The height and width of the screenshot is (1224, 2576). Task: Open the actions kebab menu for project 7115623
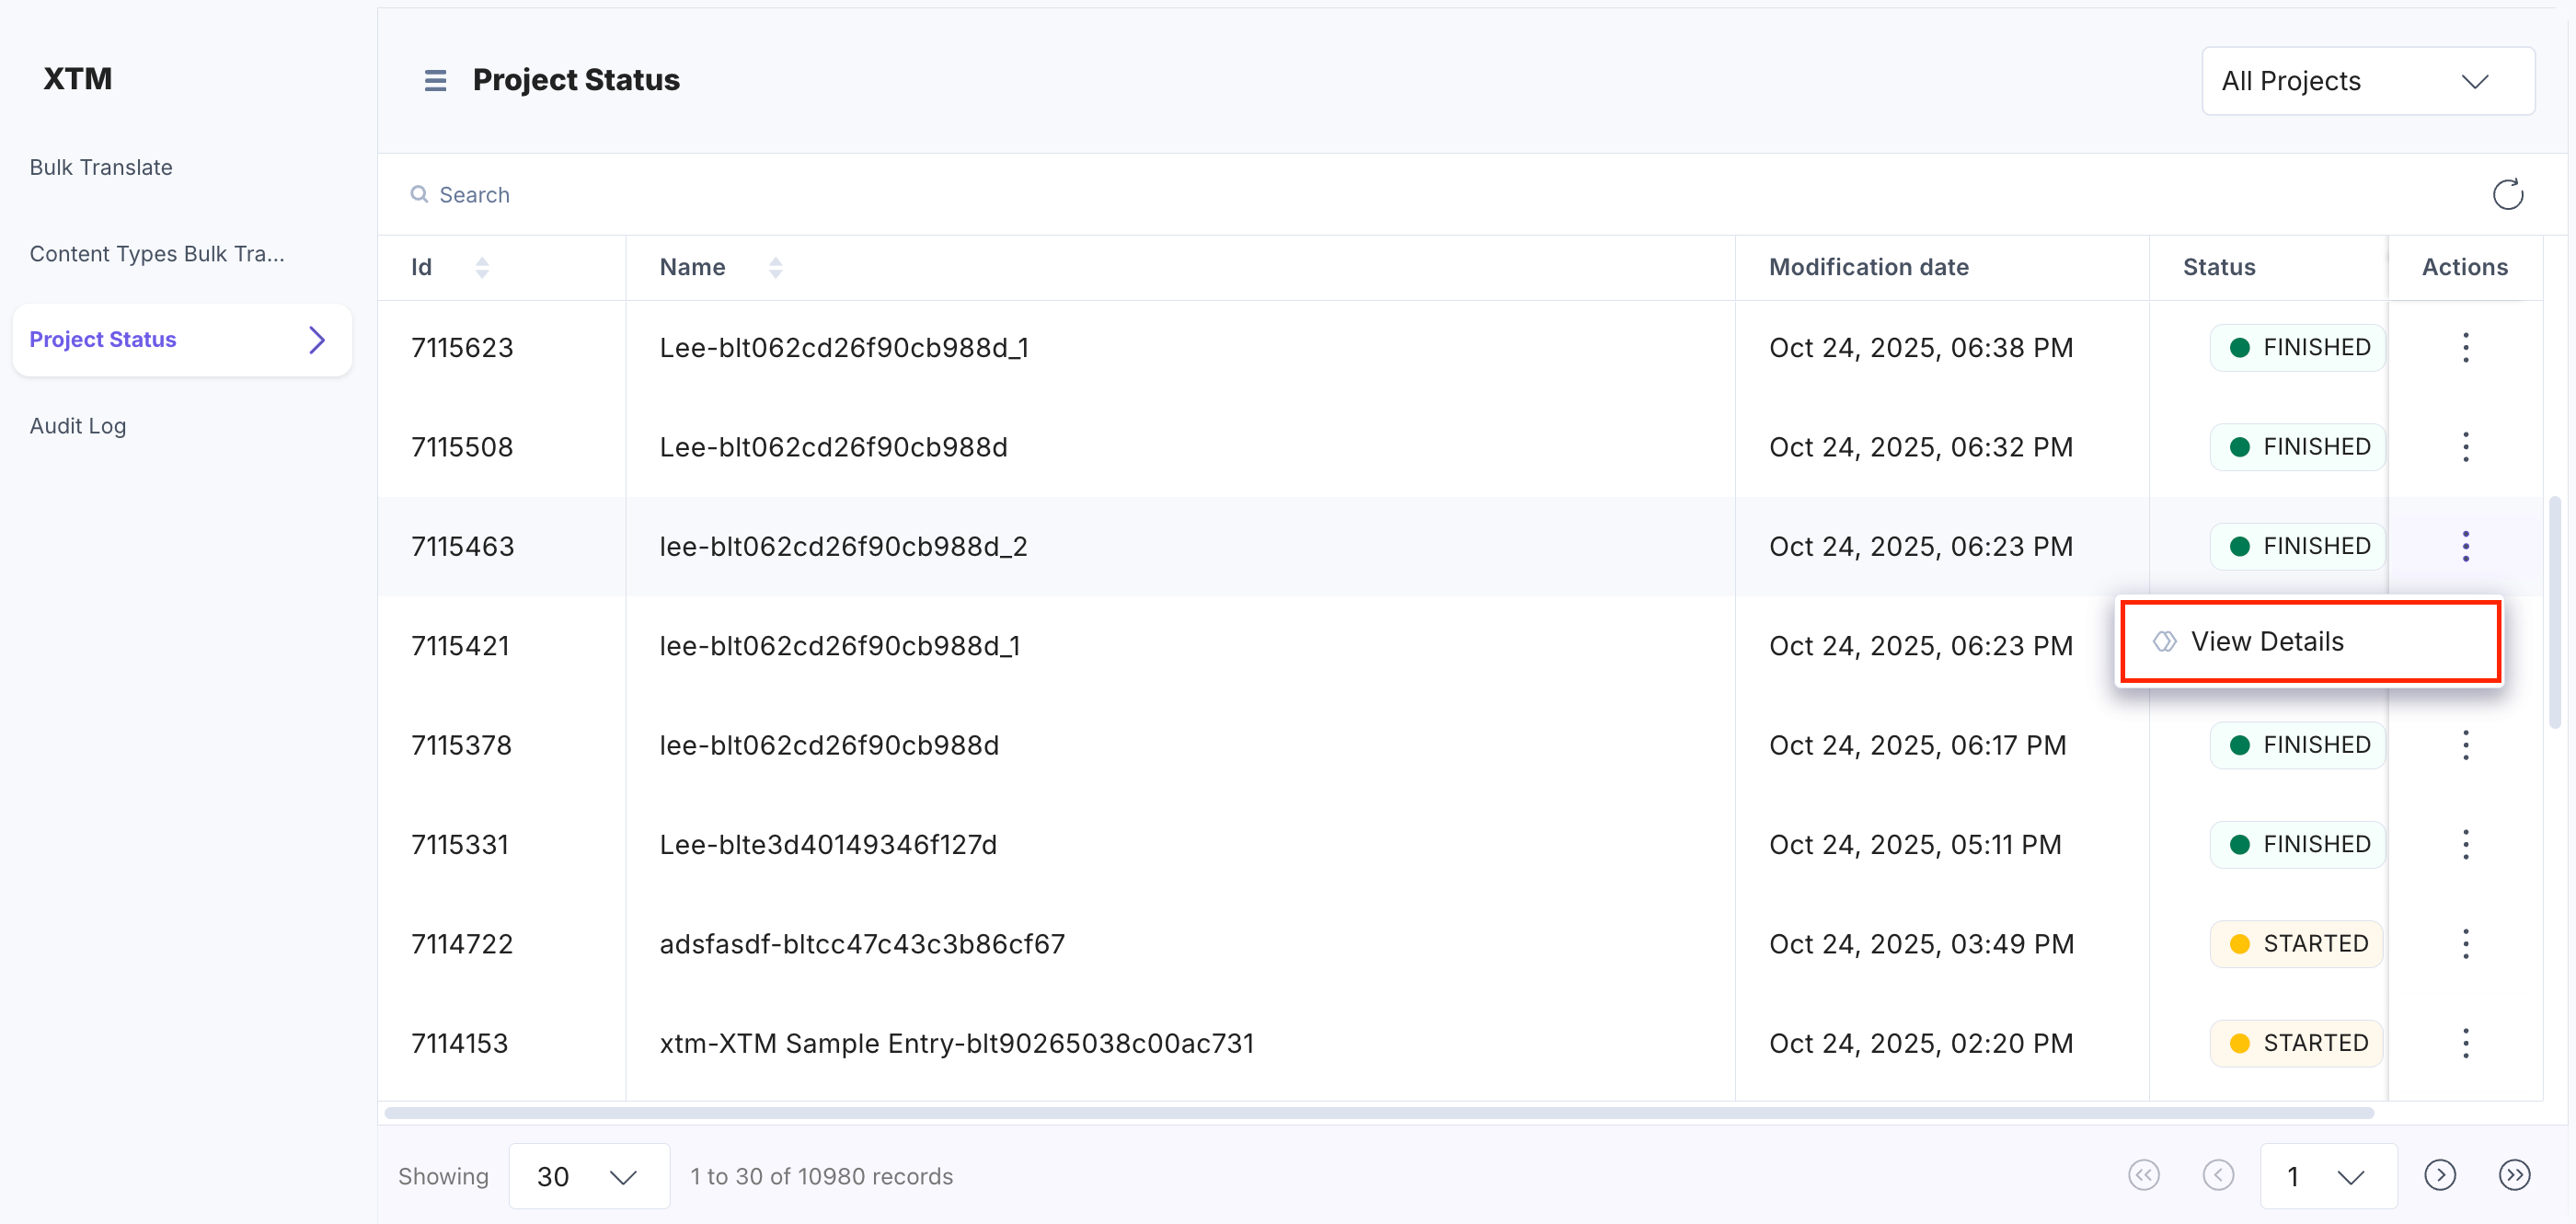pyautogui.click(x=2466, y=347)
